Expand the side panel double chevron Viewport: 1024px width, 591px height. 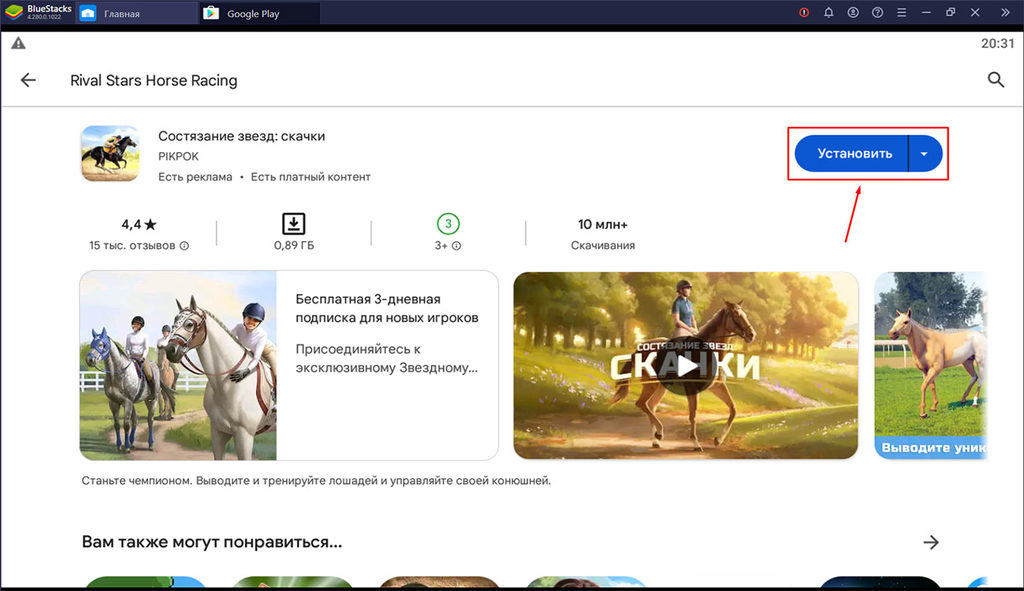pyautogui.click(x=1004, y=12)
